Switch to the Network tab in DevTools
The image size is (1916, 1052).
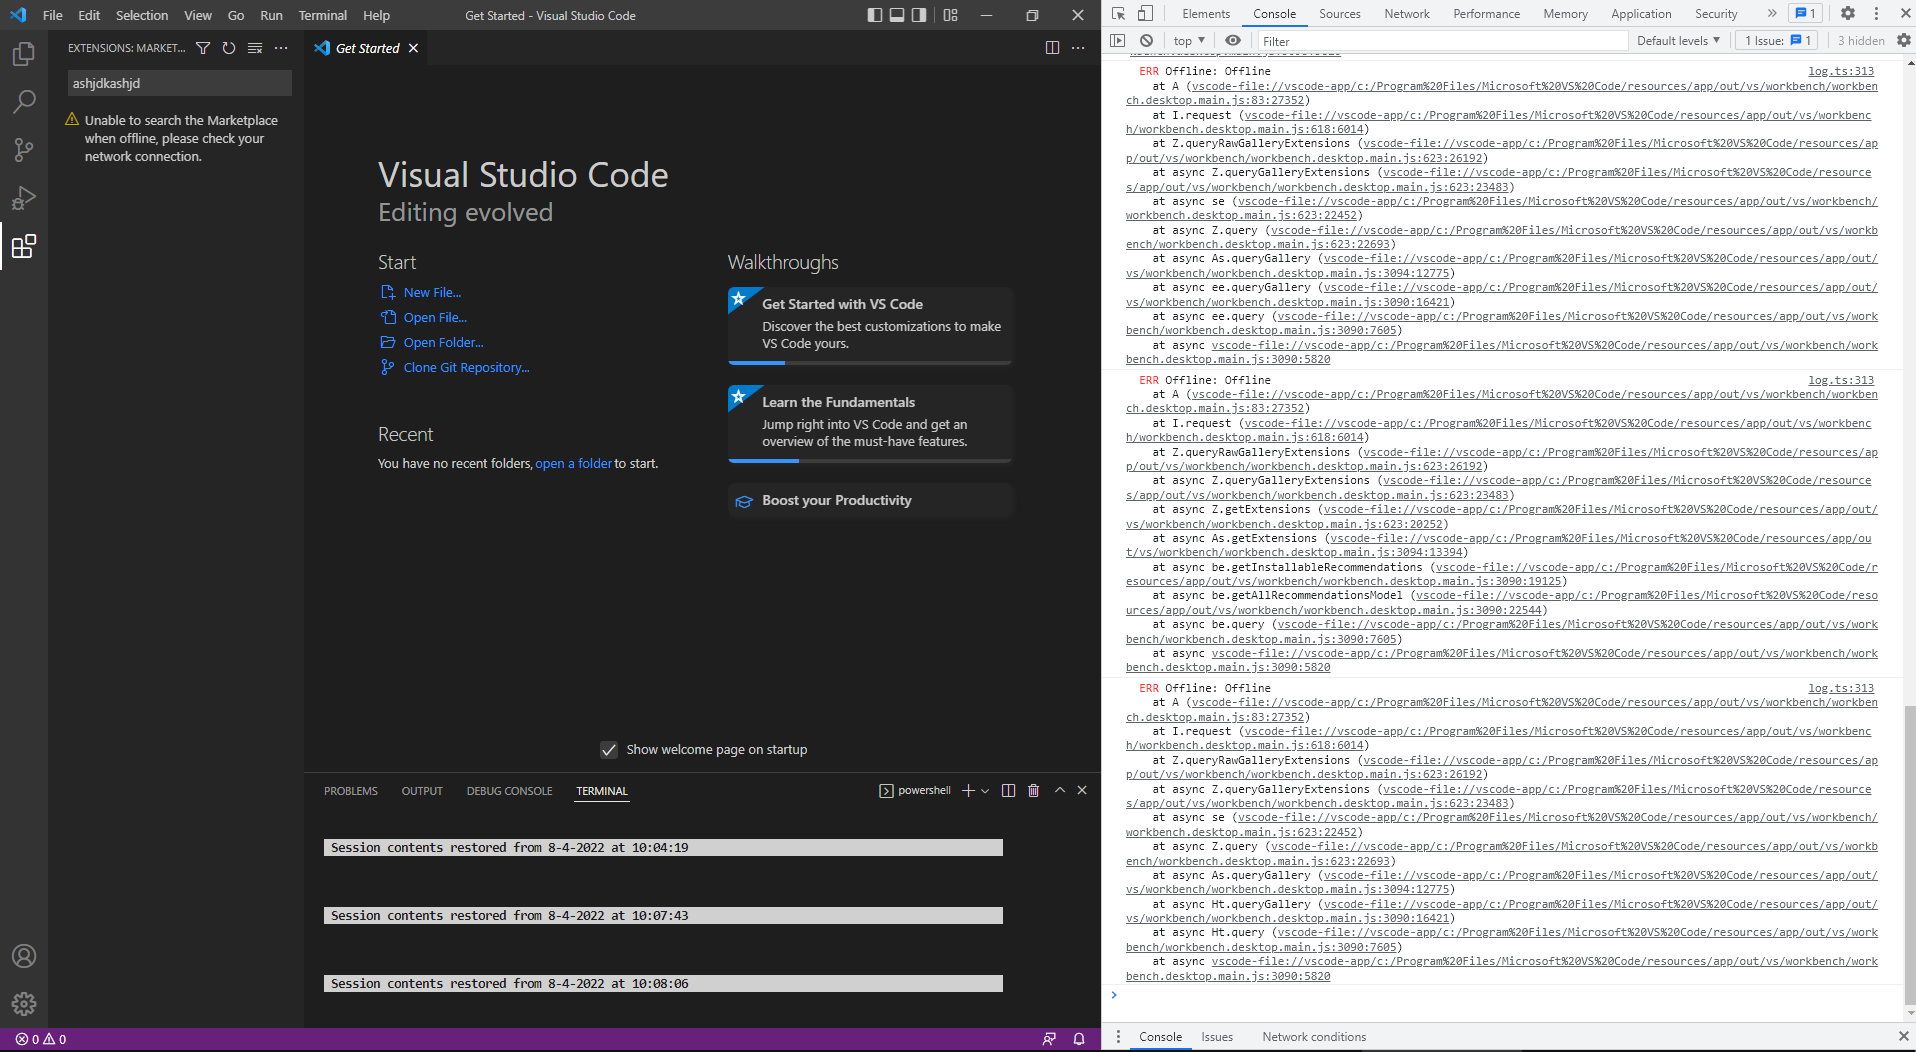point(1406,13)
